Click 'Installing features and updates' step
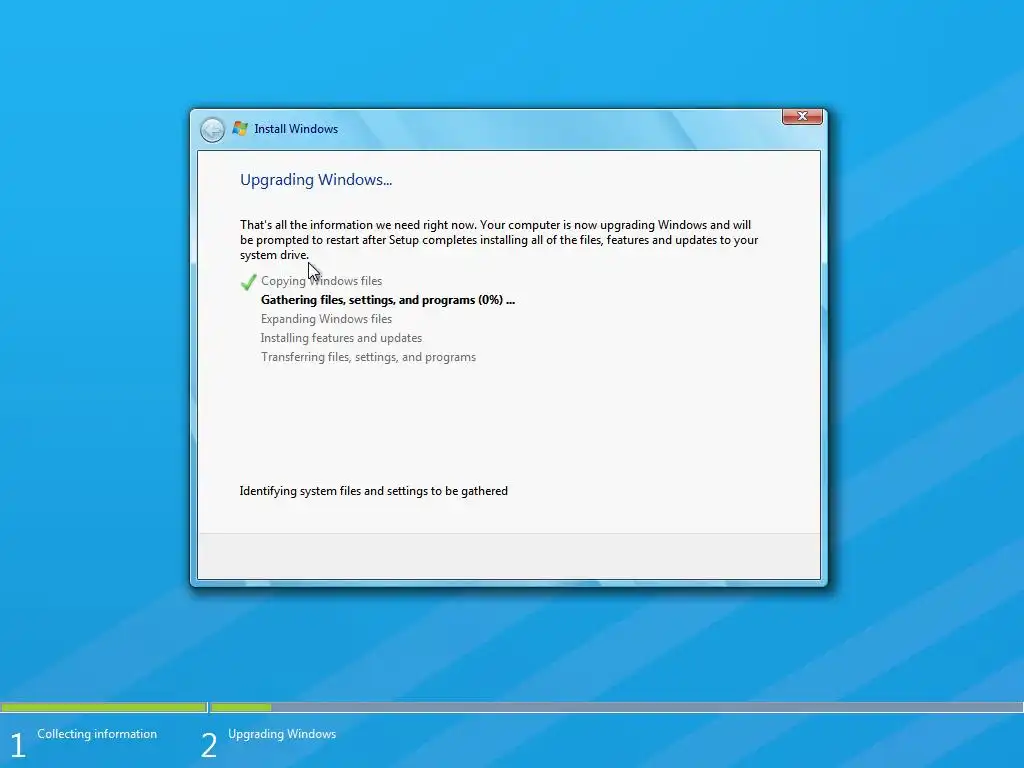This screenshot has width=1024, height=768. point(342,338)
